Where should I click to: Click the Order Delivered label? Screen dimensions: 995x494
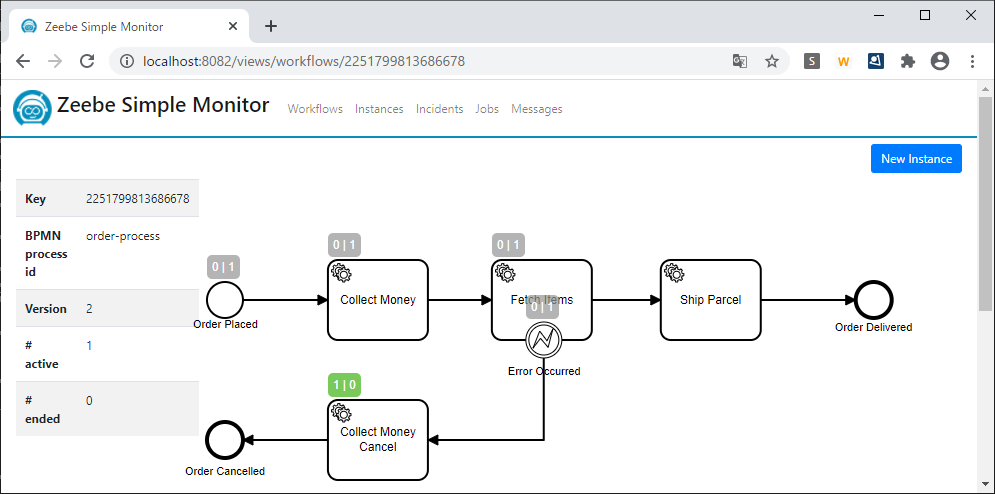click(x=874, y=328)
